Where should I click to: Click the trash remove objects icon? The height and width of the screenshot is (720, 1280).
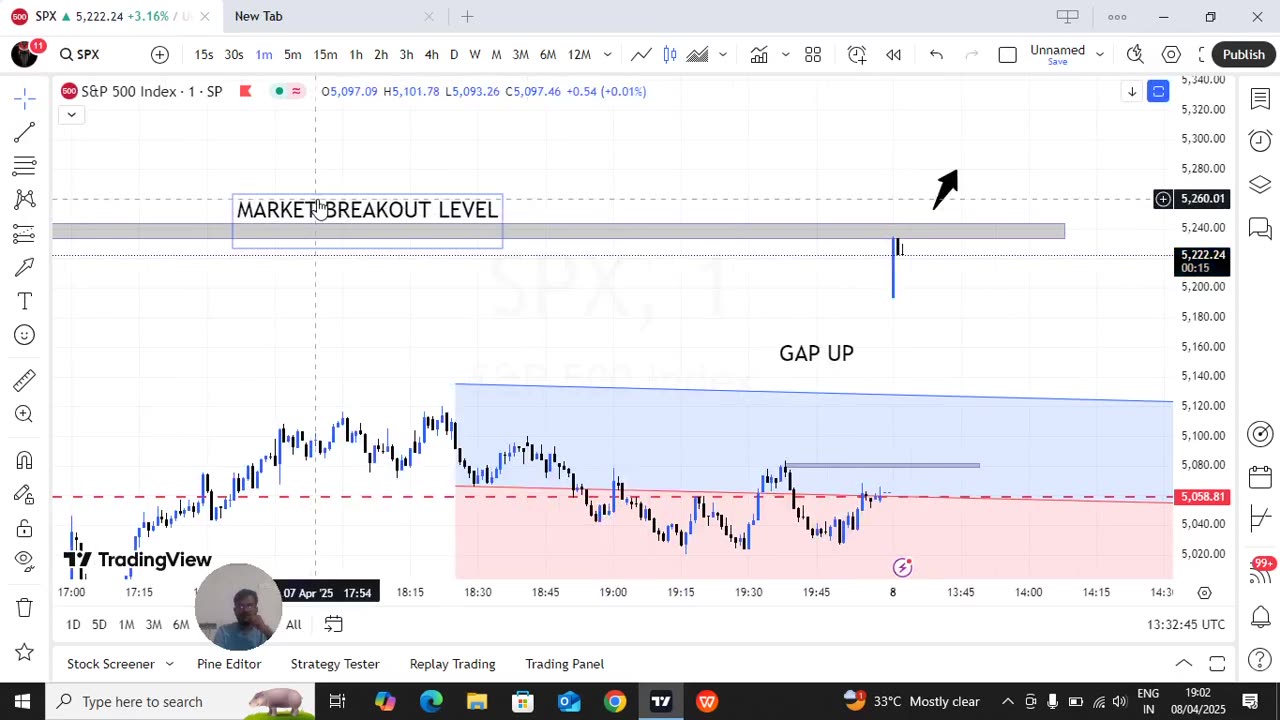[x=25, y=607]
